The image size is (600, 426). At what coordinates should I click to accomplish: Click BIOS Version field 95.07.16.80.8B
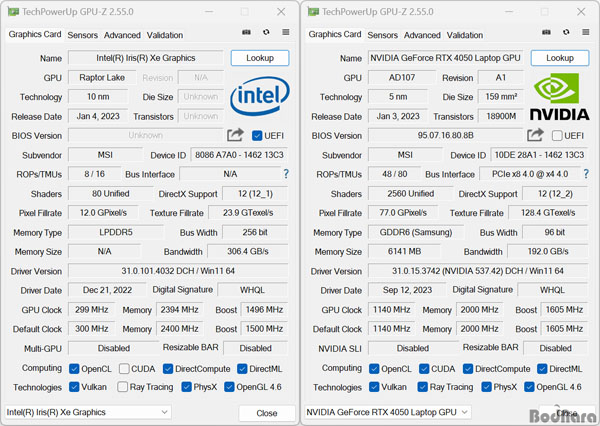445,135
